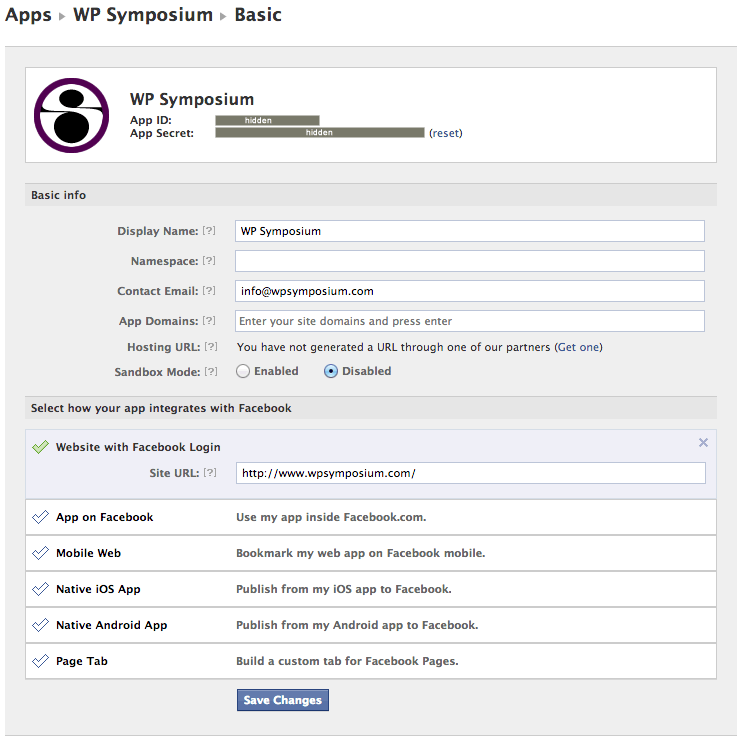The width and height of the screenshot is (740, 739).
Task: Click the Save Changes button
Action: tap(283, 700)
